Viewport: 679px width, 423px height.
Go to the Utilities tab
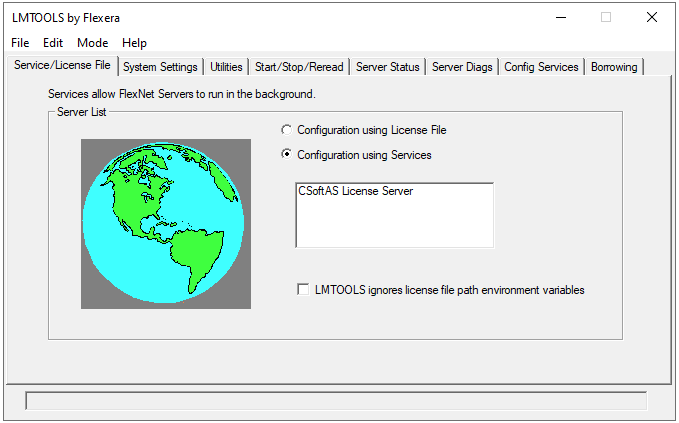click(x=226, y=67)
